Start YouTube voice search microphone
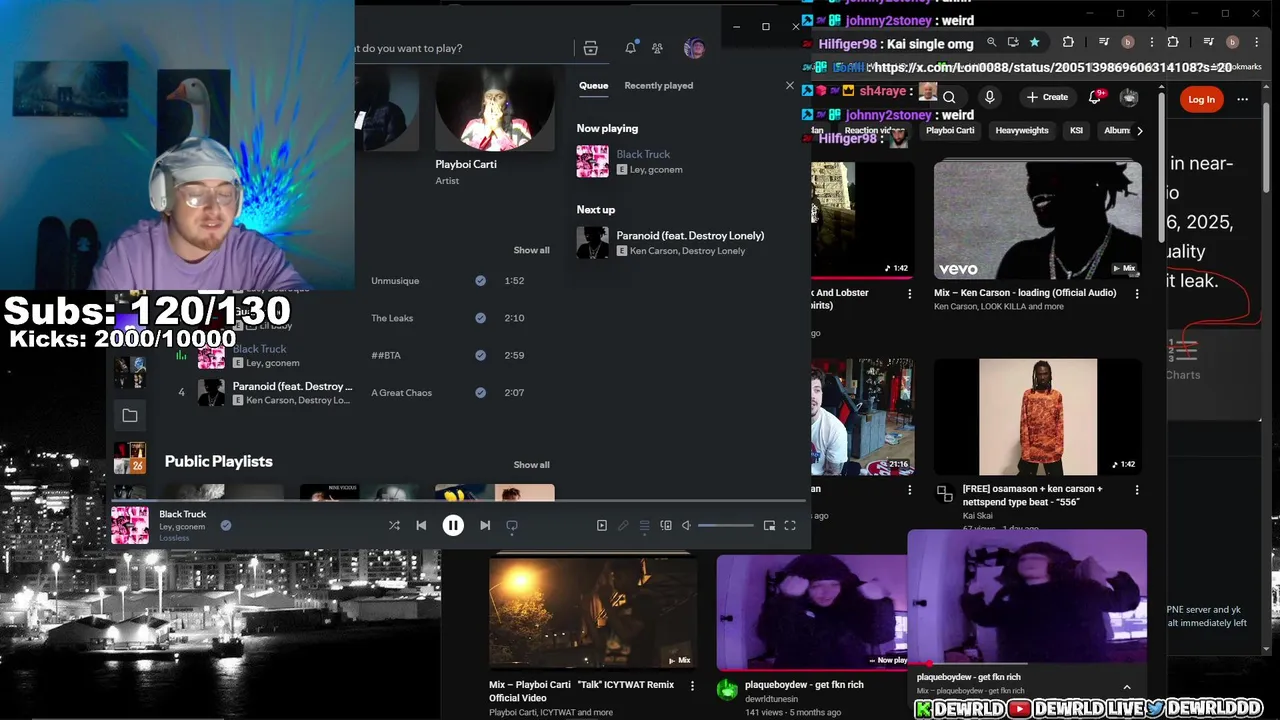Screen dimensions: 1280x720 click(989, 97)
